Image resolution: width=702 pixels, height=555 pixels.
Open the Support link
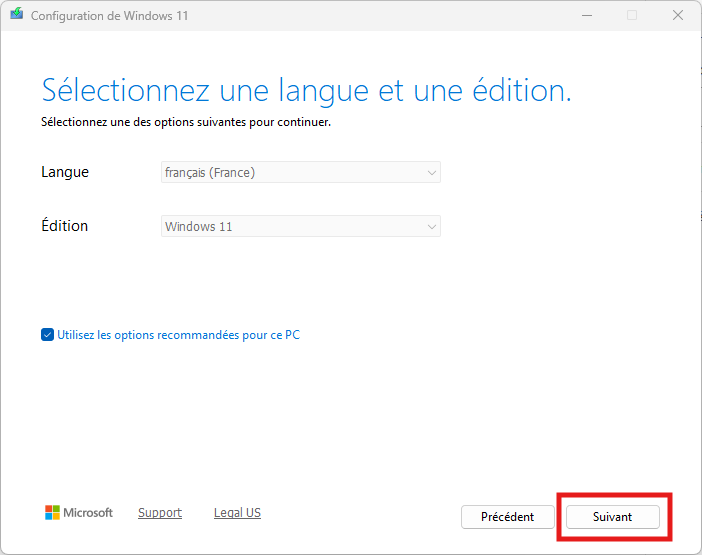pyautogui.click(x=160, y=513)
